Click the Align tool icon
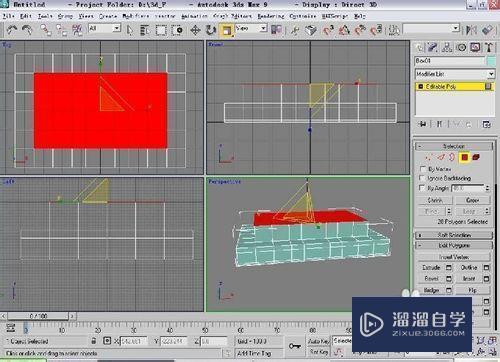The image size is (500, 362). (487, 30)
